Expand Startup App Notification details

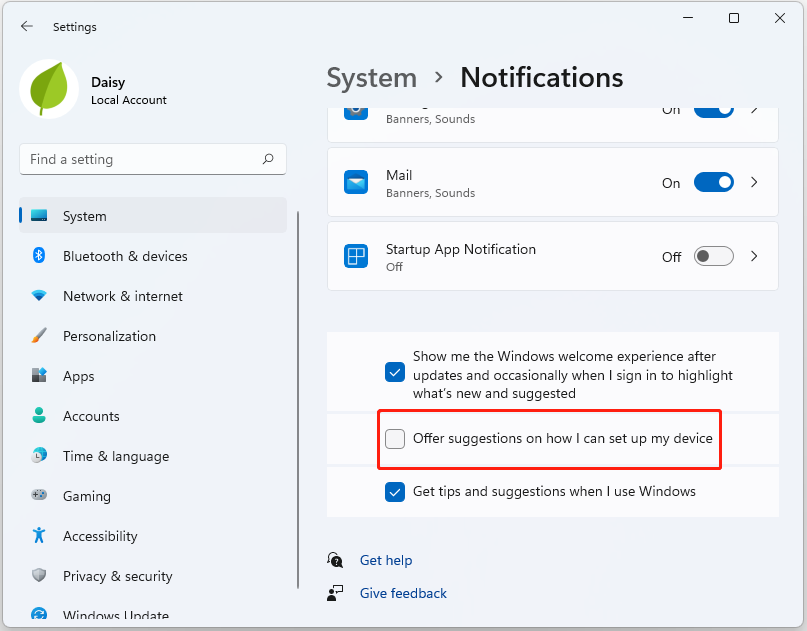(x=754, y=256)
